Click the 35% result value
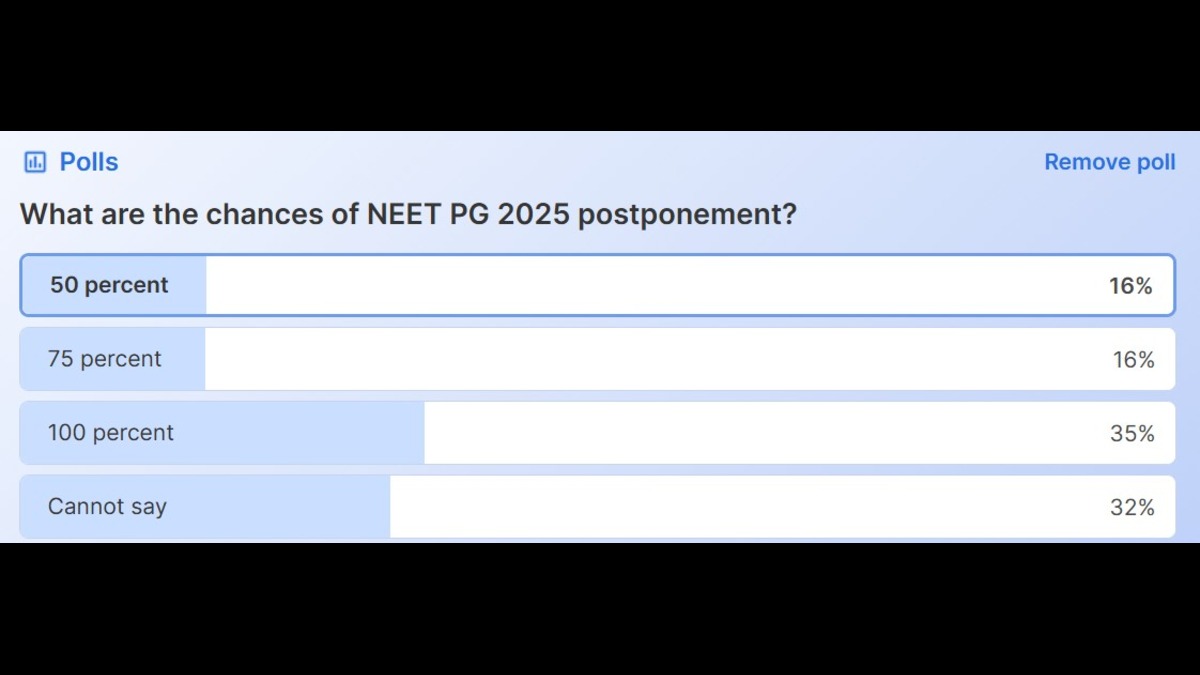Screen dimensions: 1200x675 tap(1132, 434)
